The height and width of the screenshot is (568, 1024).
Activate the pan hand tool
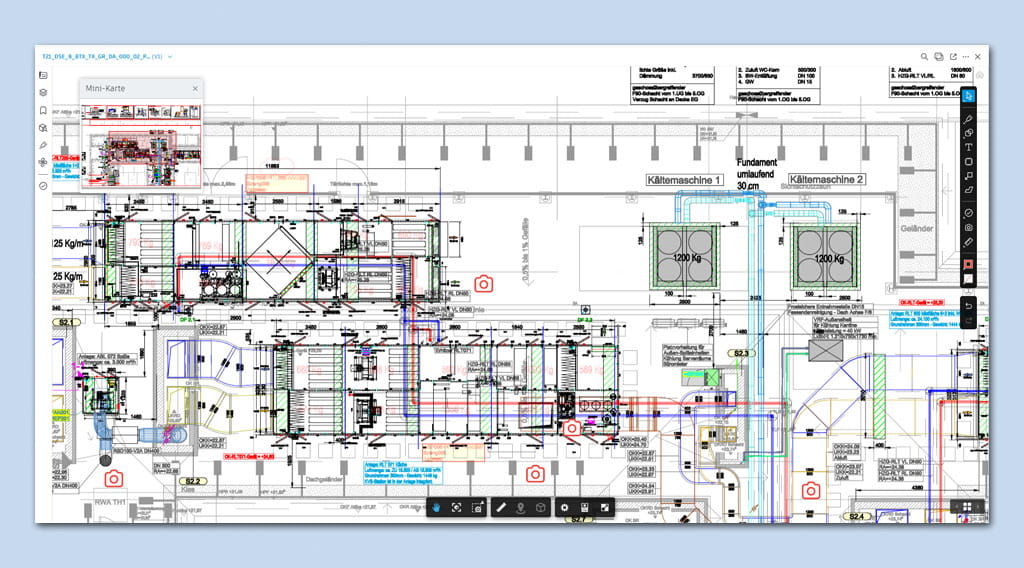point(436,508)
